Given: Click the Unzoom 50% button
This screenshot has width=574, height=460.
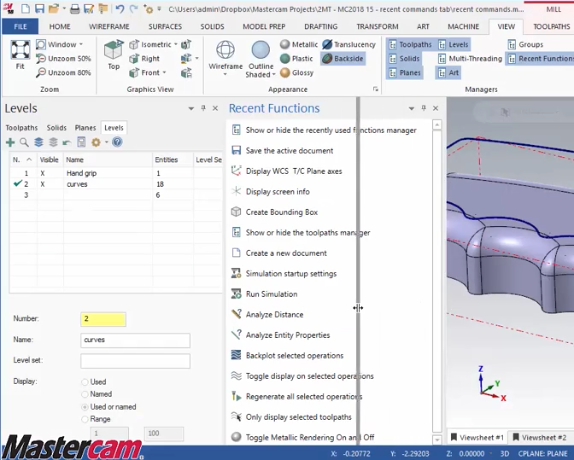Looking at the screenshot, I should (63, 59).
